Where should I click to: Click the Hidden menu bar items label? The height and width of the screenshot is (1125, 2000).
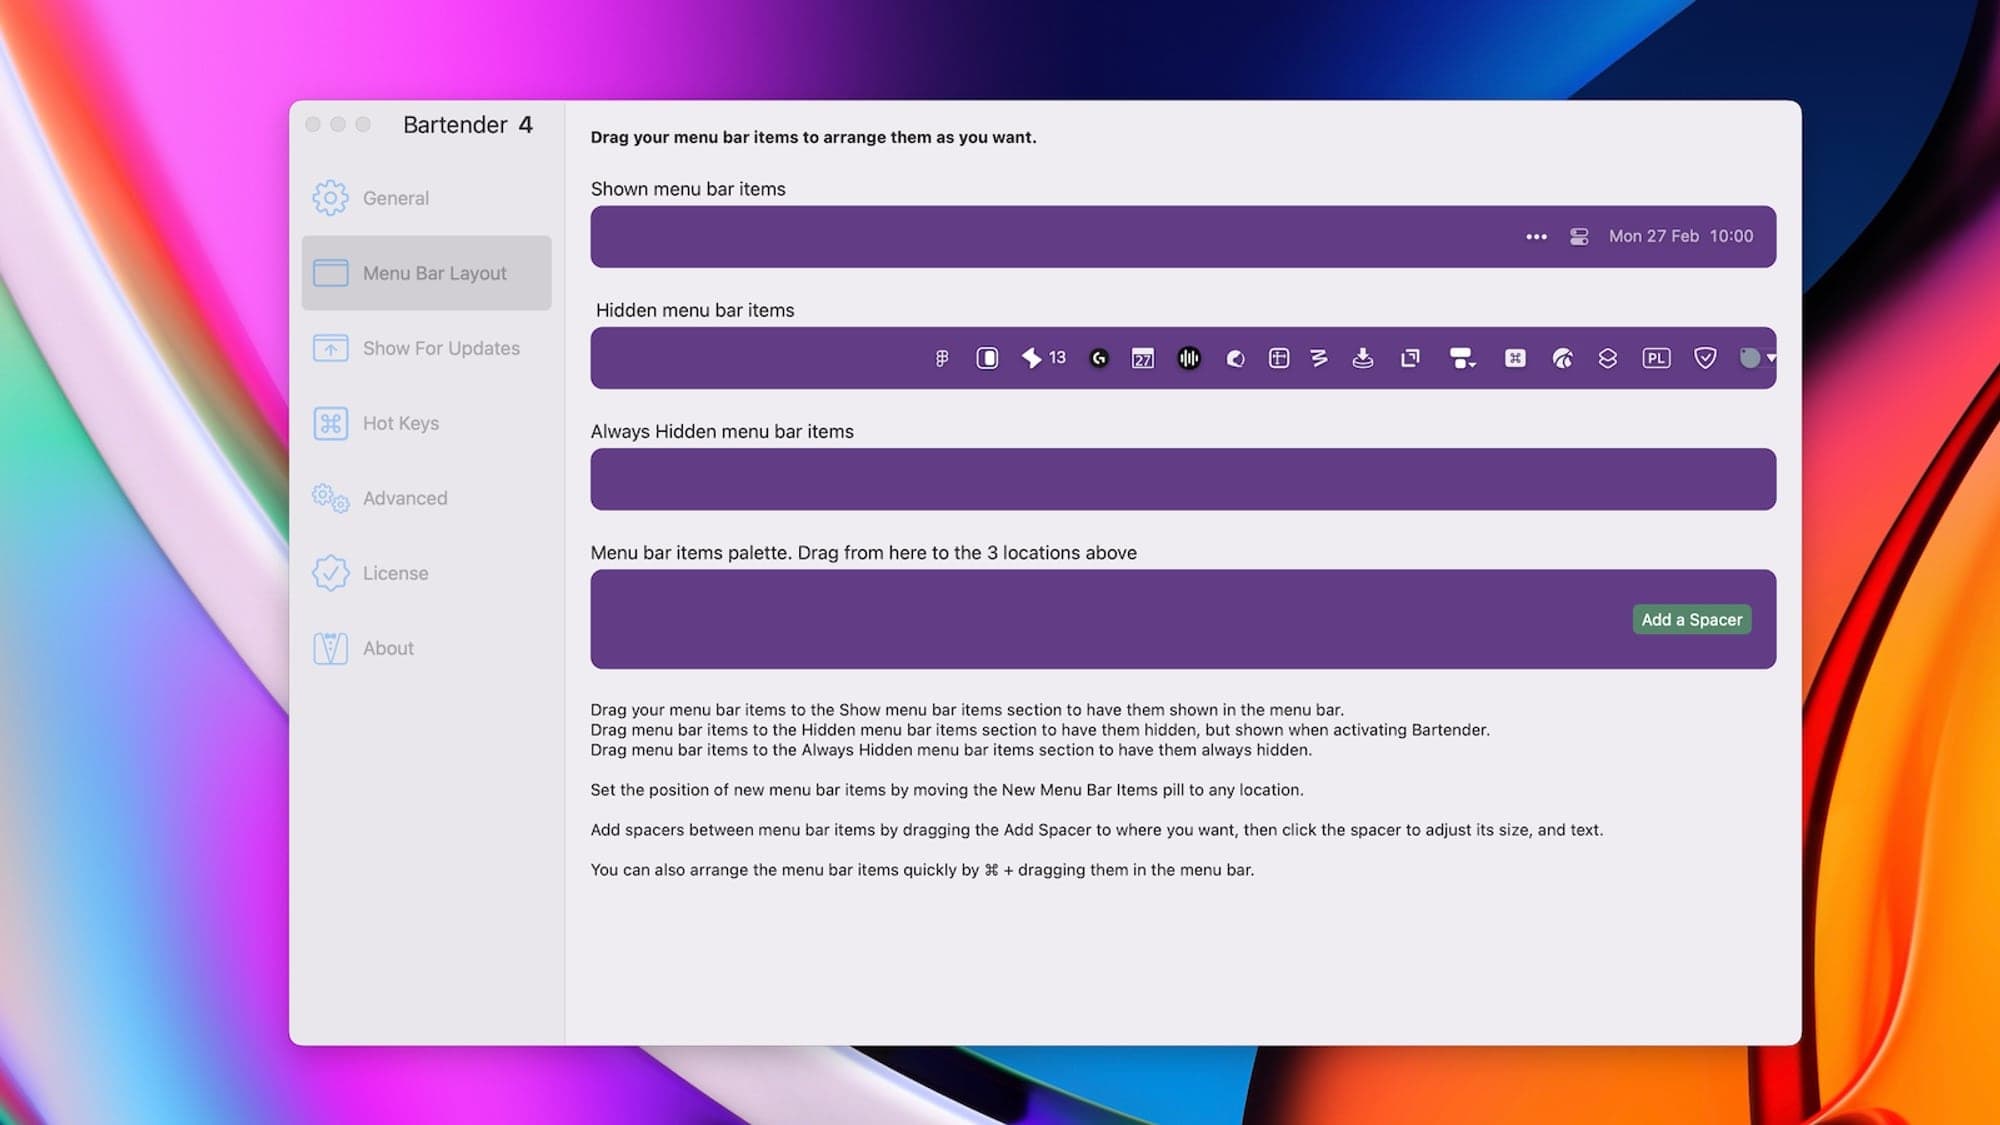tap(695, 310)
